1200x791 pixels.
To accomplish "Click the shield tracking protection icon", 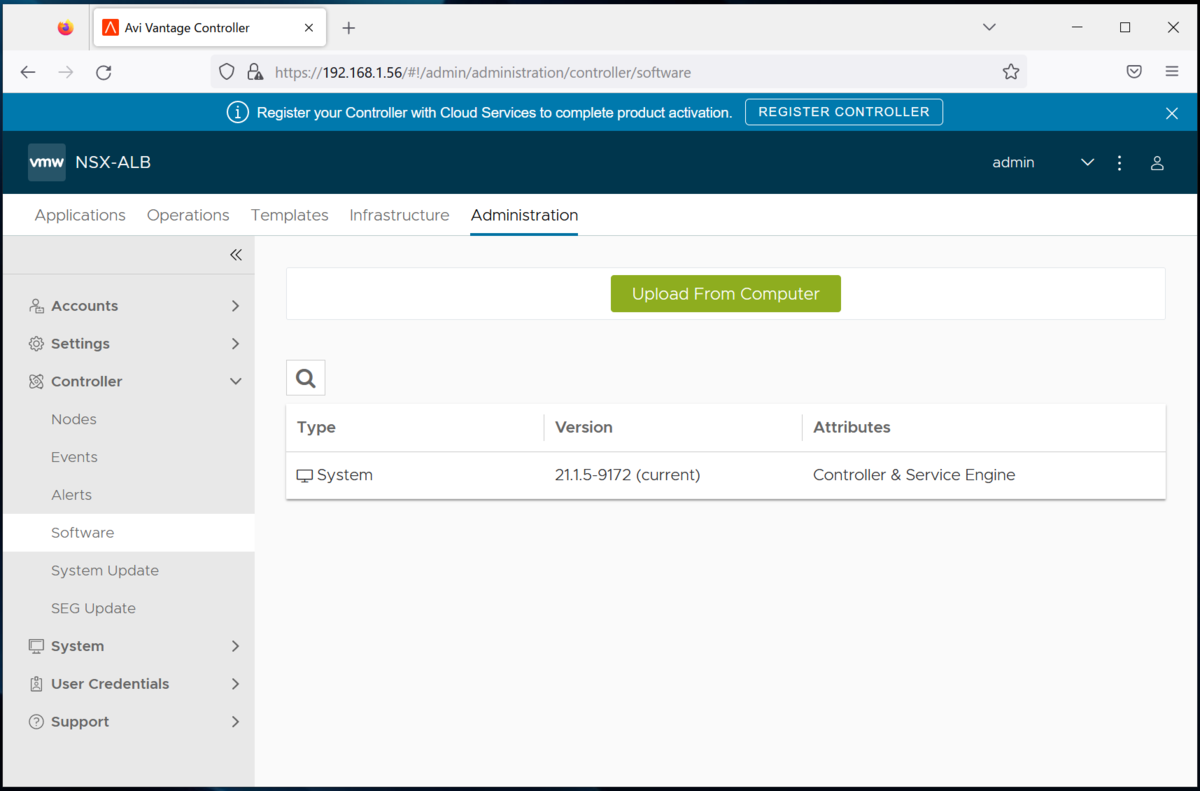I will [x=227, y=72].
